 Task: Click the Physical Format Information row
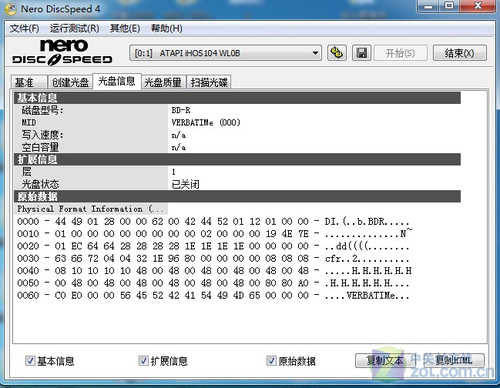pyautogui.click(x=91, y=209)
